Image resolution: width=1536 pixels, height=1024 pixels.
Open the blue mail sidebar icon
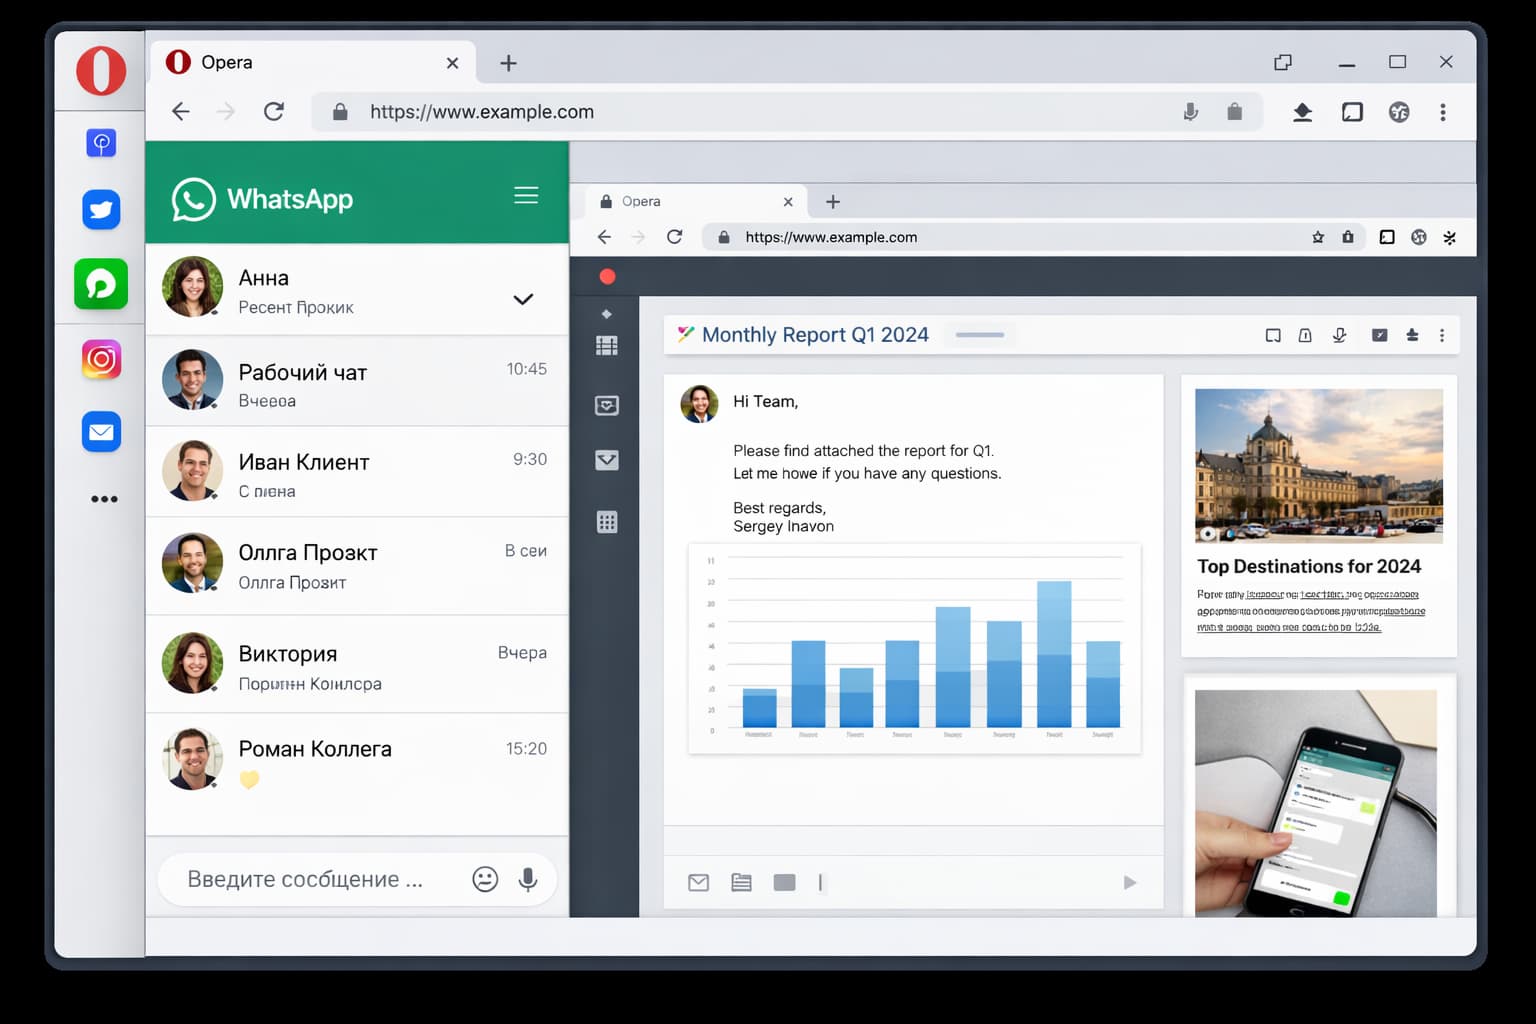pos(101,432)
